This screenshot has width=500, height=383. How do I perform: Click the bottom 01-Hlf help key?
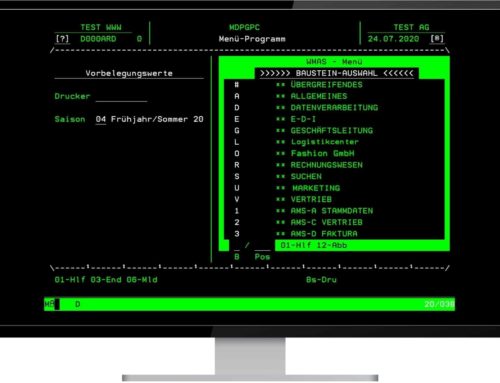[70, 280]
